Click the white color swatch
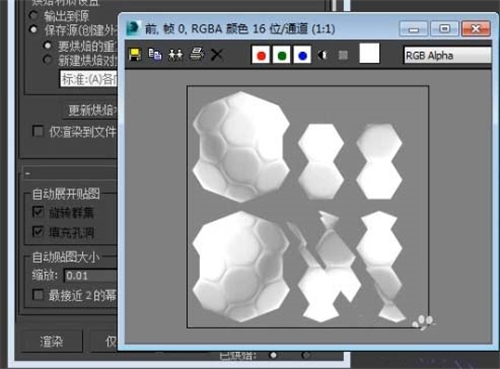 (369, 53)
